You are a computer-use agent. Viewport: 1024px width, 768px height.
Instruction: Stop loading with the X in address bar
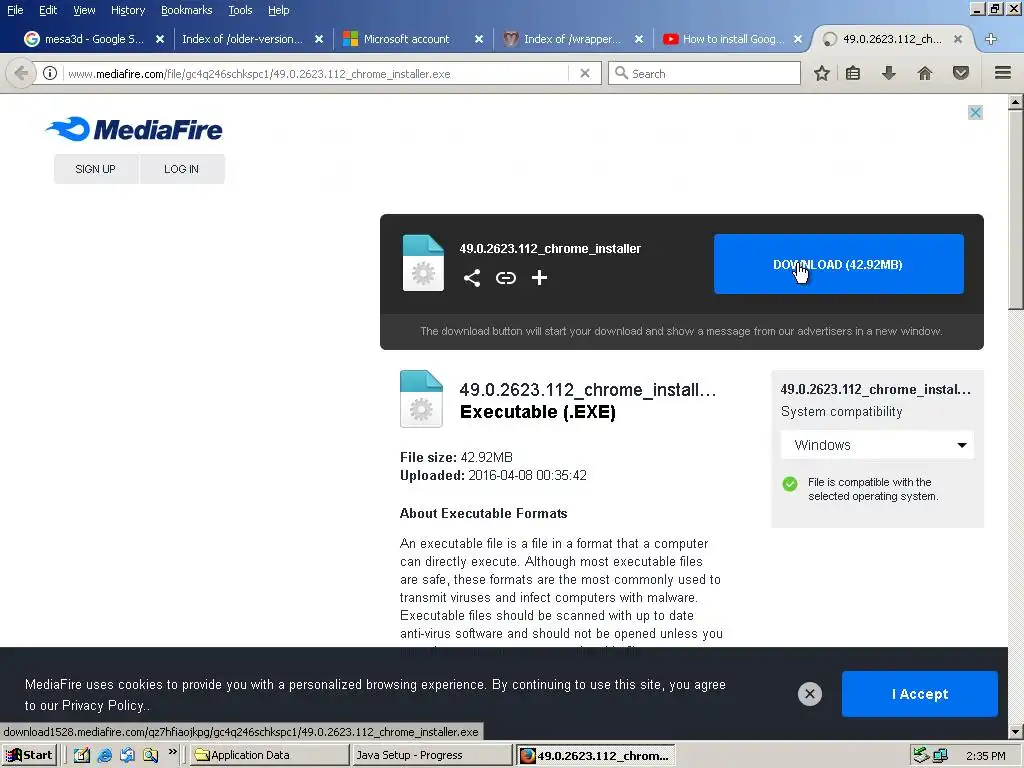click(x=585, y=73)
